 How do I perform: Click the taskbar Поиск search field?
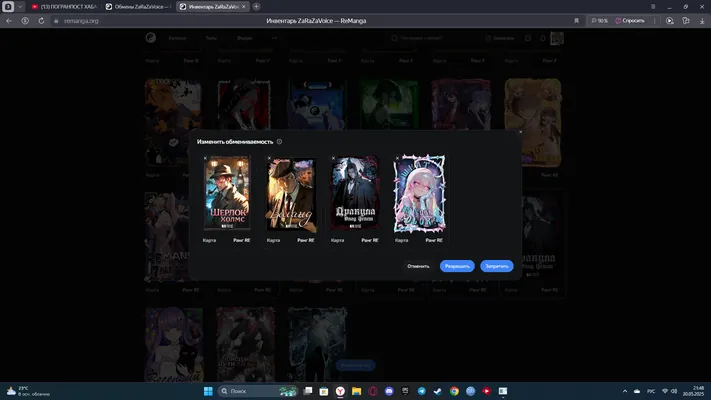[x=258, y=391]
